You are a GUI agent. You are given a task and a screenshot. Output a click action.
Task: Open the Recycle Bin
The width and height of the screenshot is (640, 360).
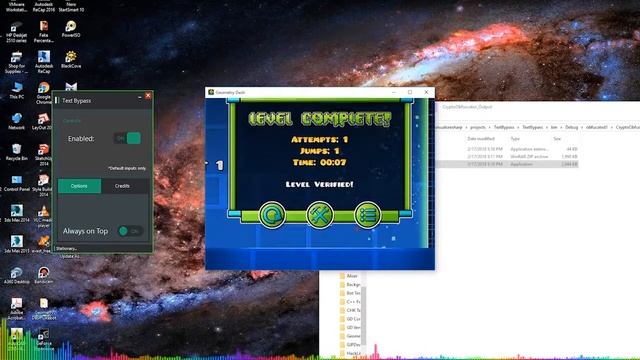[x=16, y=152]
